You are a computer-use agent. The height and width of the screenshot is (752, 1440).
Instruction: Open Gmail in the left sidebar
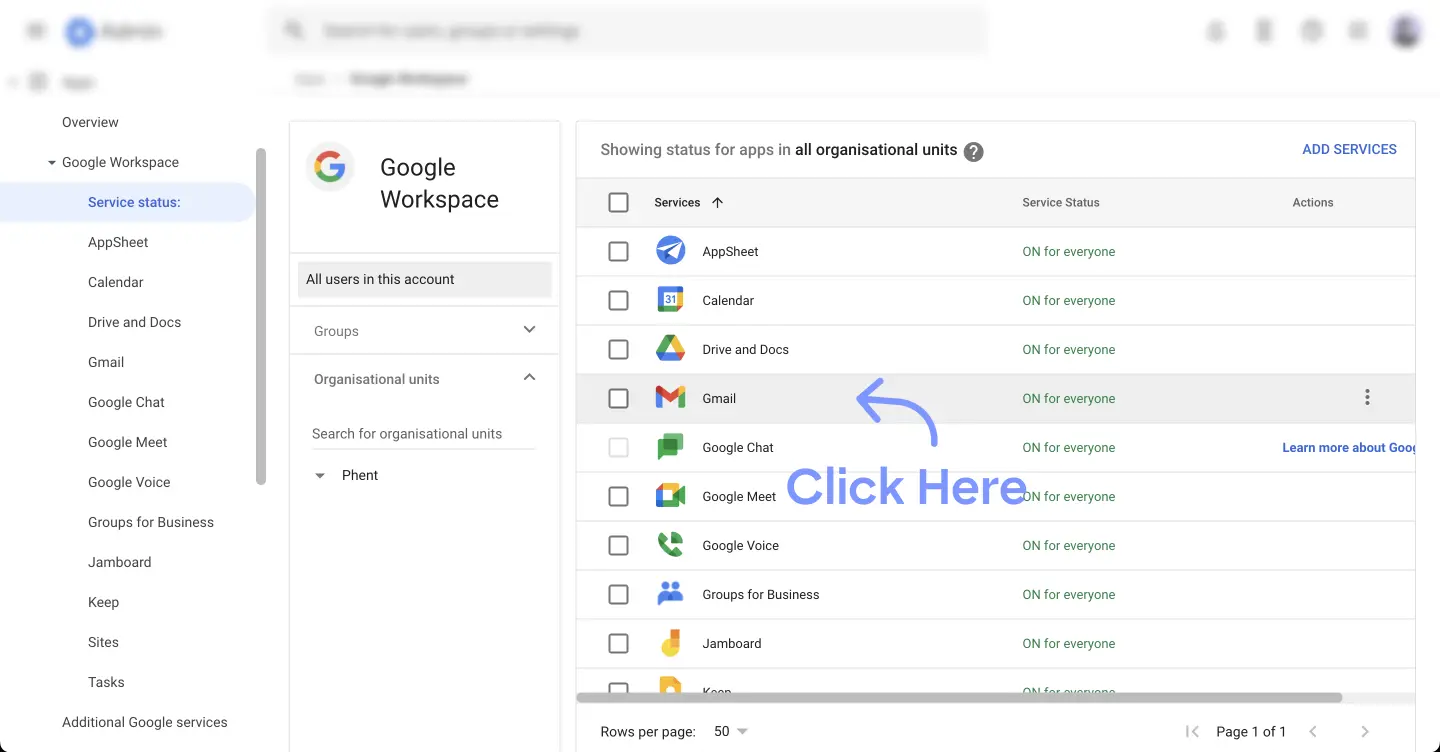(106, 362)
